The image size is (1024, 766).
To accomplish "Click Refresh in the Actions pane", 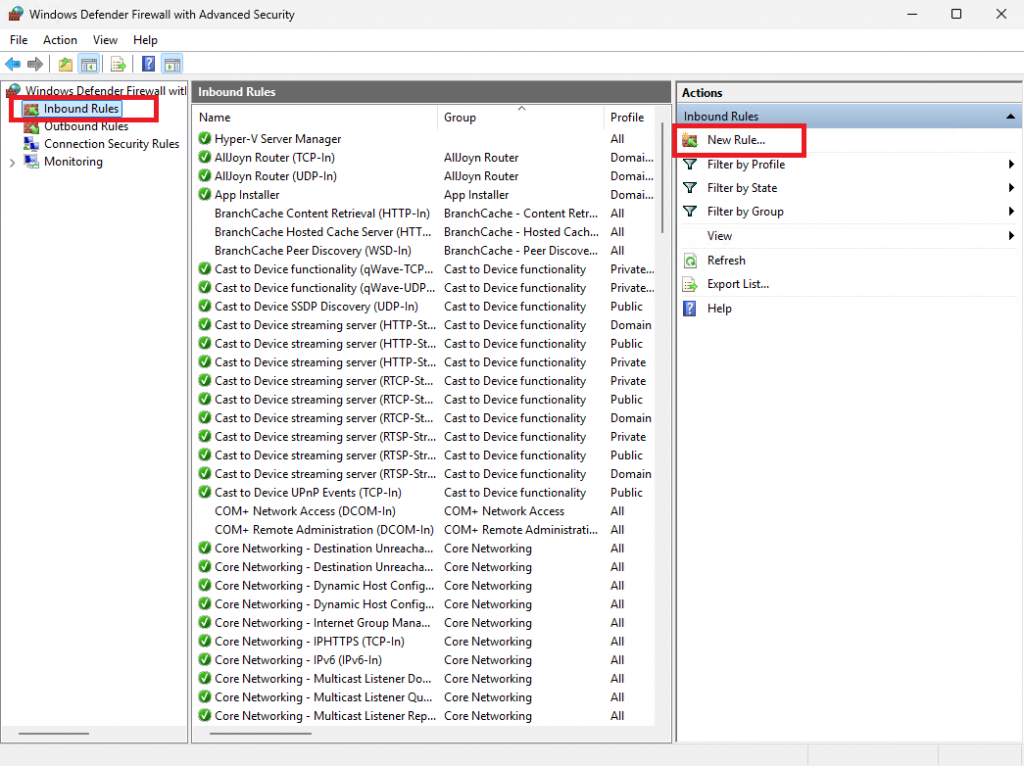I will (x=726, y=261).
